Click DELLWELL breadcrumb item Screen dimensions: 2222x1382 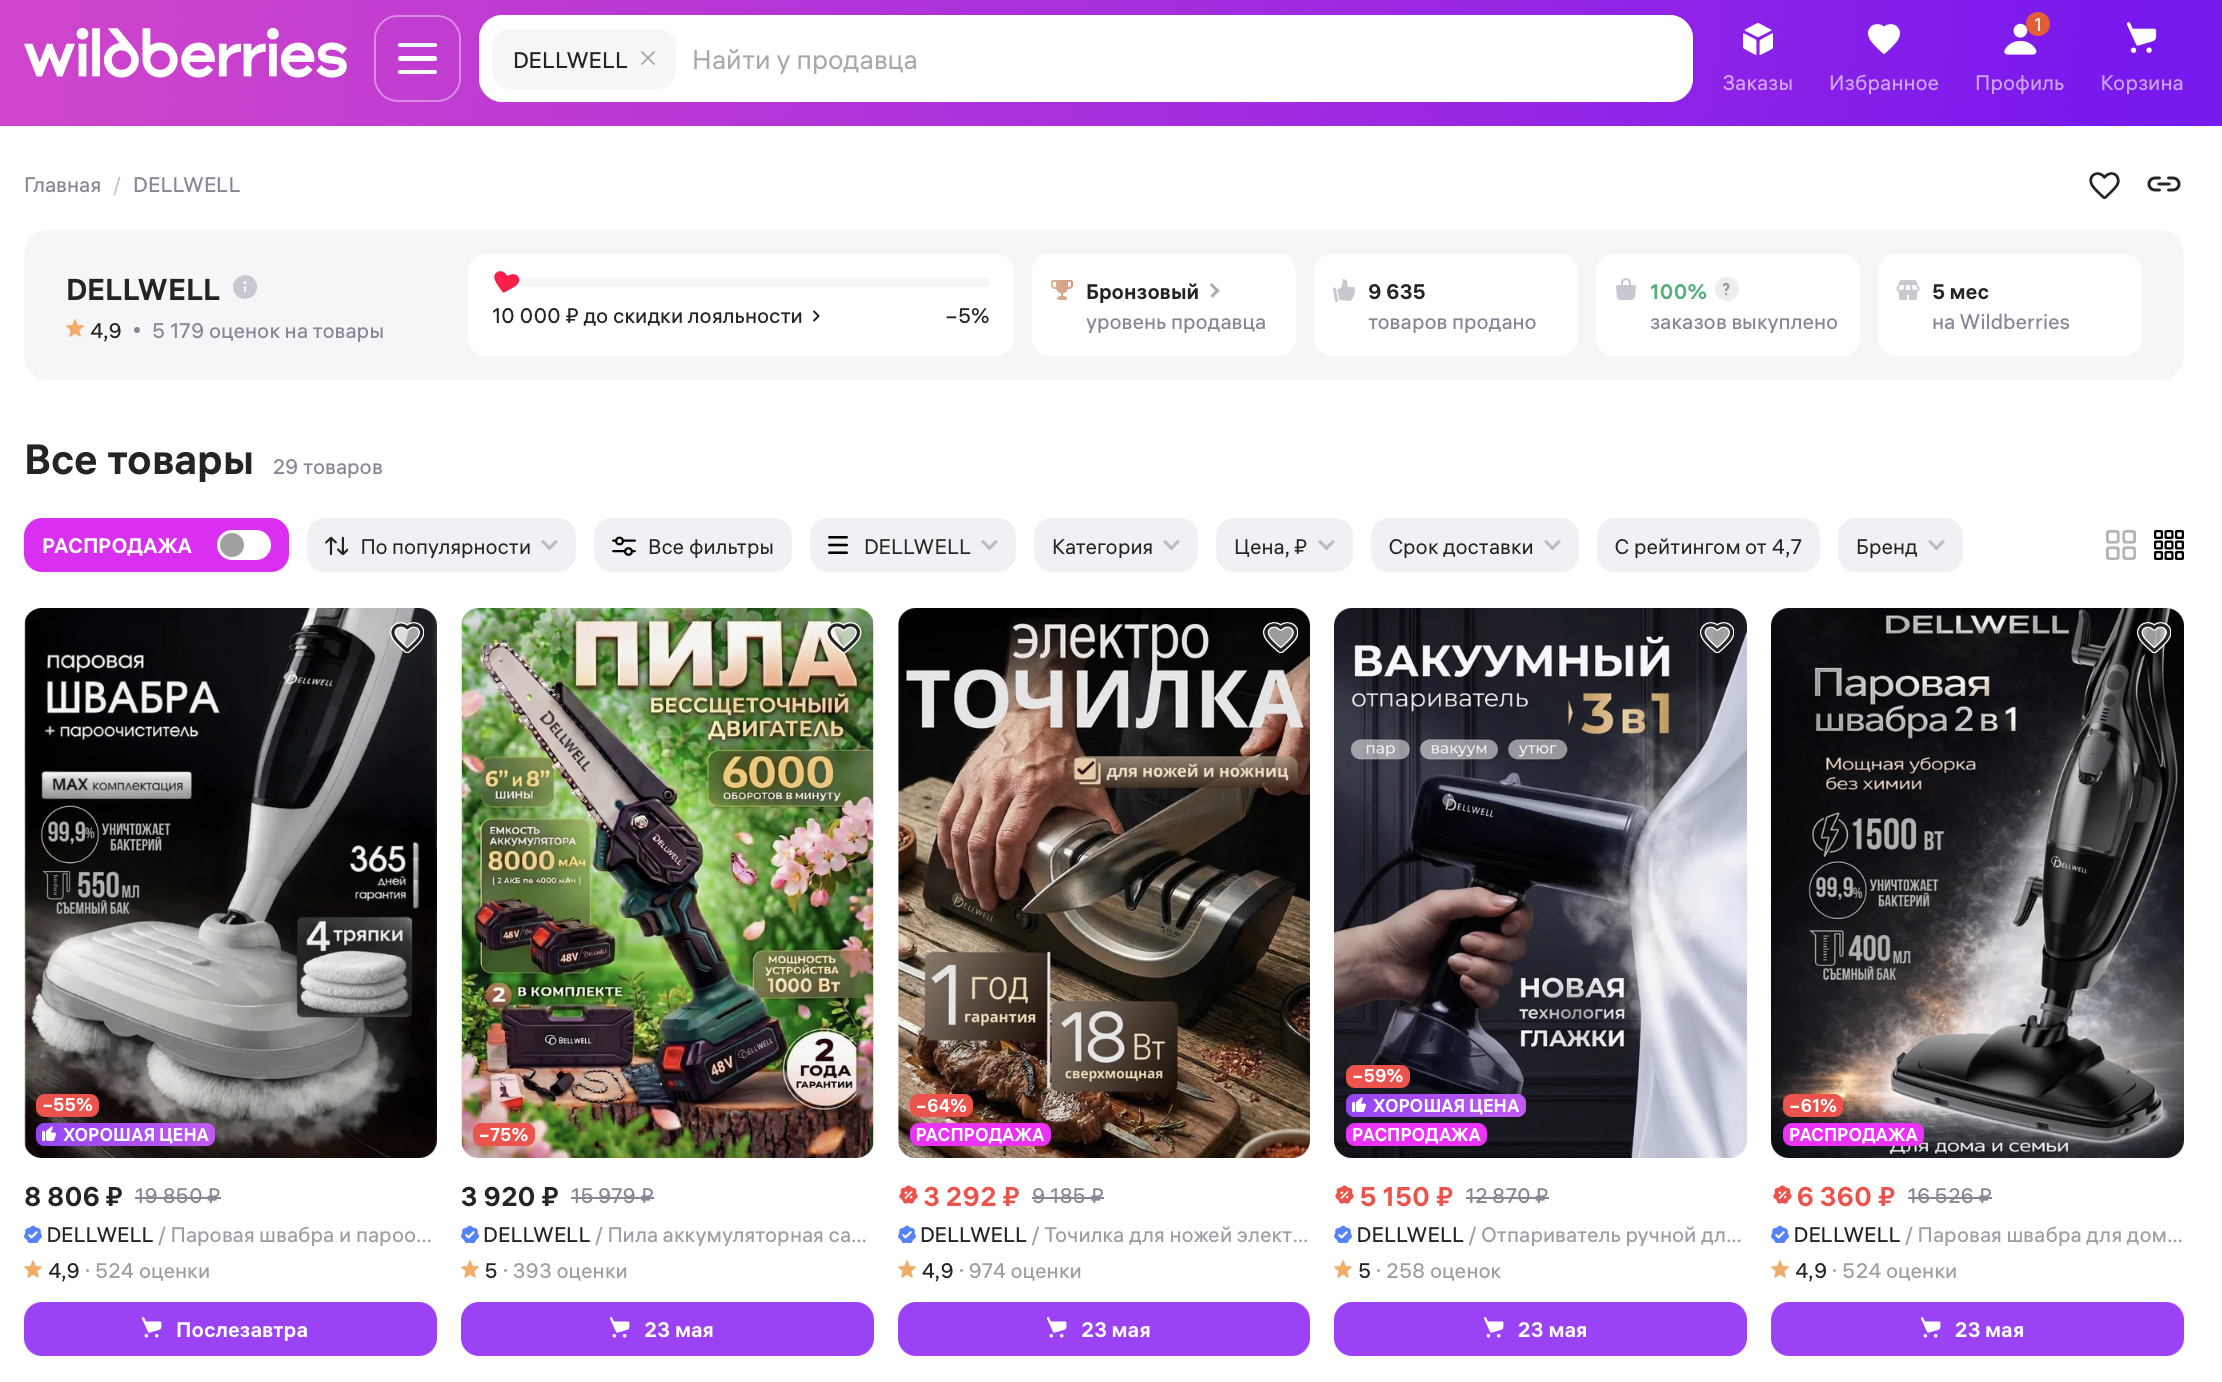tap(186, 185)
